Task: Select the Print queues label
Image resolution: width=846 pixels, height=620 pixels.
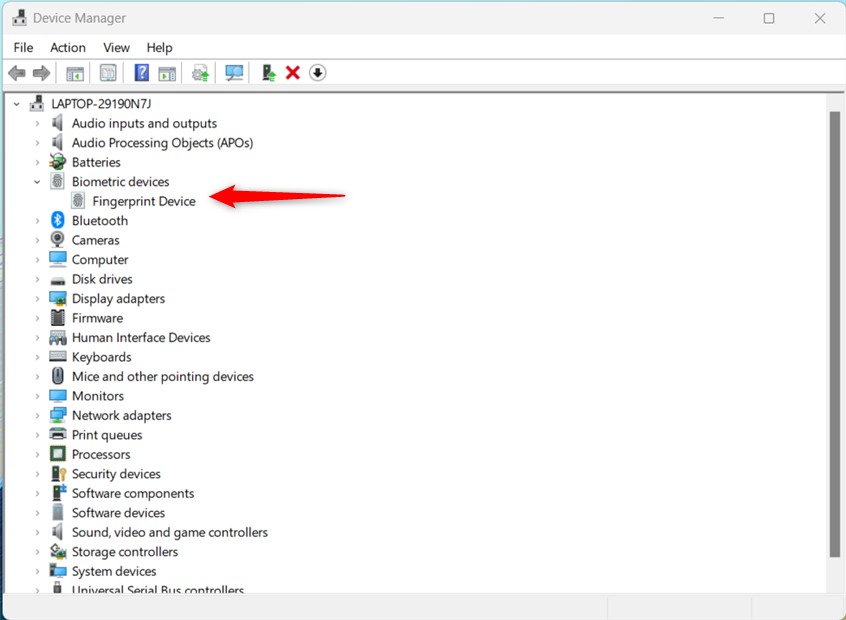Action: [107, 435]
